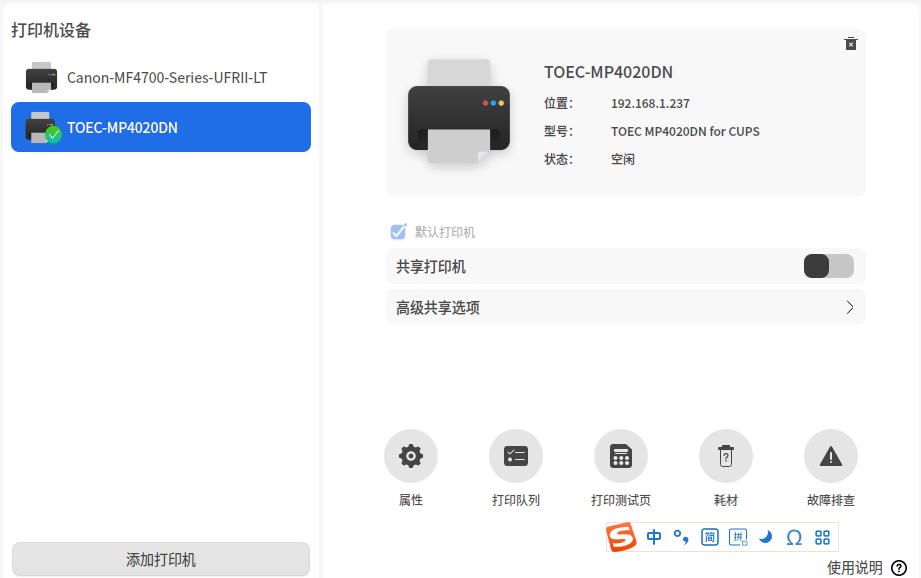Open the Sogou toolbox grid icon

tap(822, 537)
